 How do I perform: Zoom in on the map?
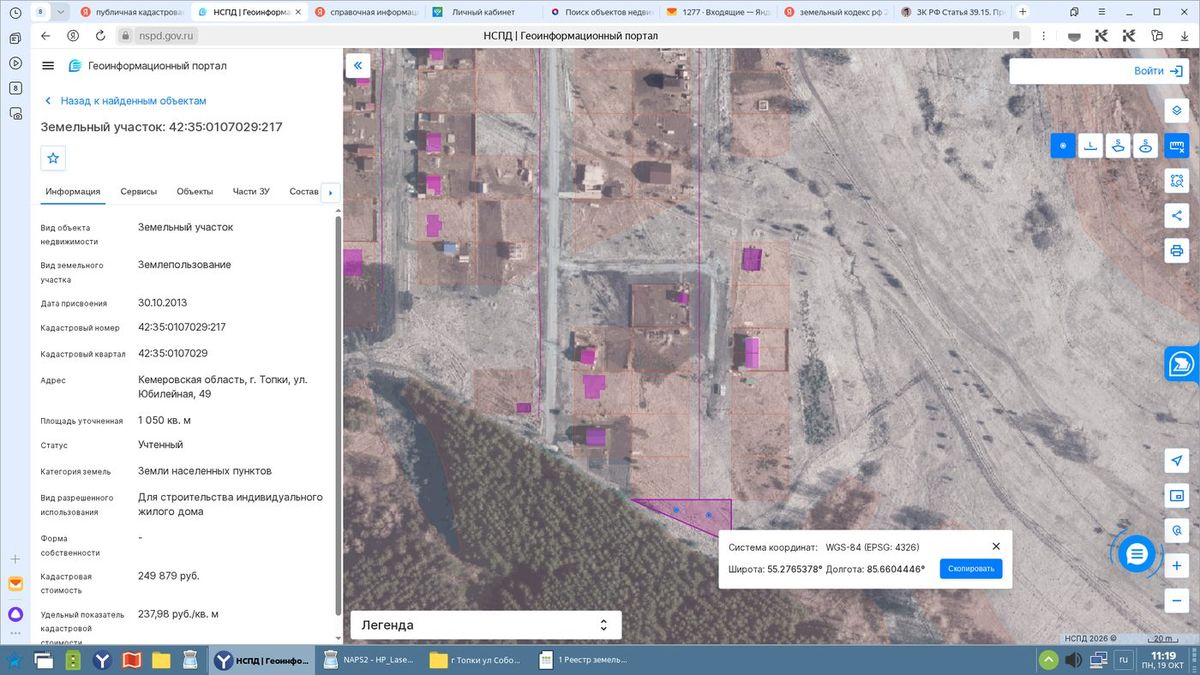tap(1176, 566)
